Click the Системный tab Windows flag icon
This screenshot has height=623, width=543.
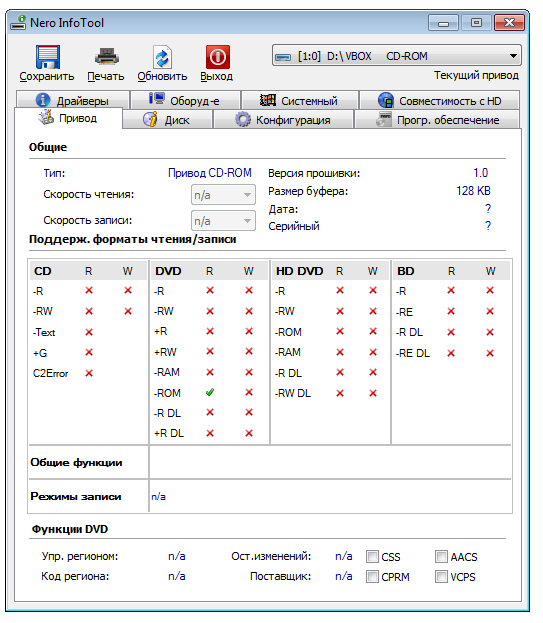coord(268,100)
